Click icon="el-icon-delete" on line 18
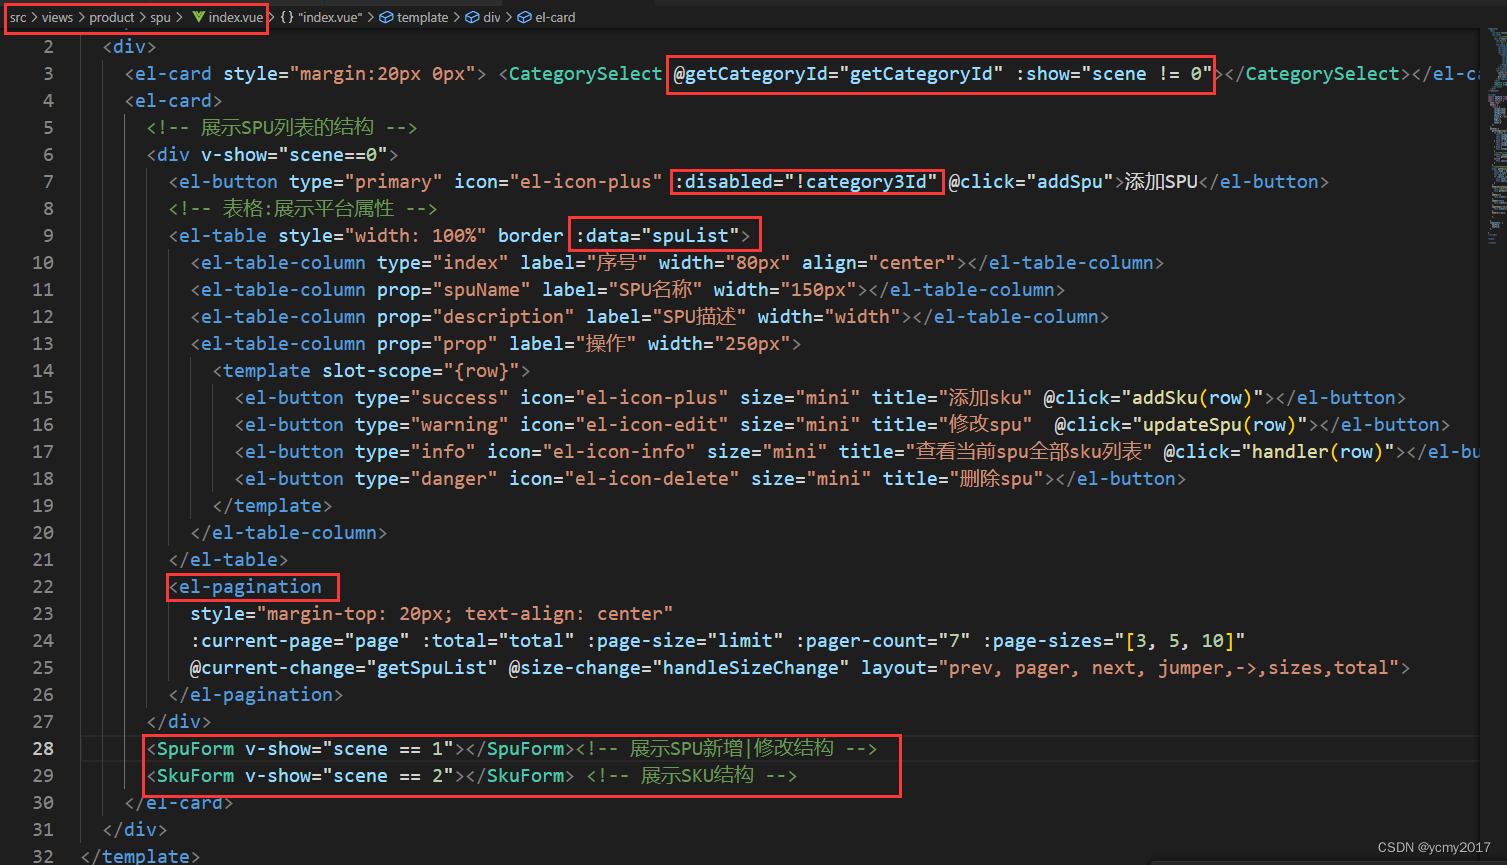This screenshot has width=1507, height=865. 625,479
